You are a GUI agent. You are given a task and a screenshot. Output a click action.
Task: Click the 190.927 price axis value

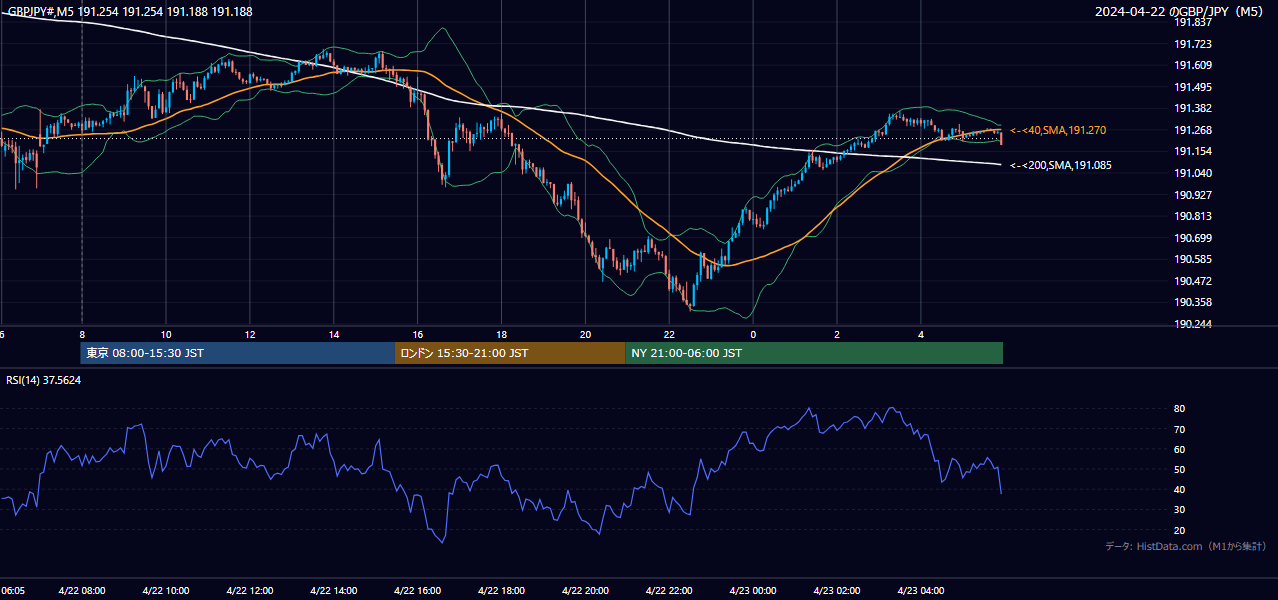point(1192,195)
